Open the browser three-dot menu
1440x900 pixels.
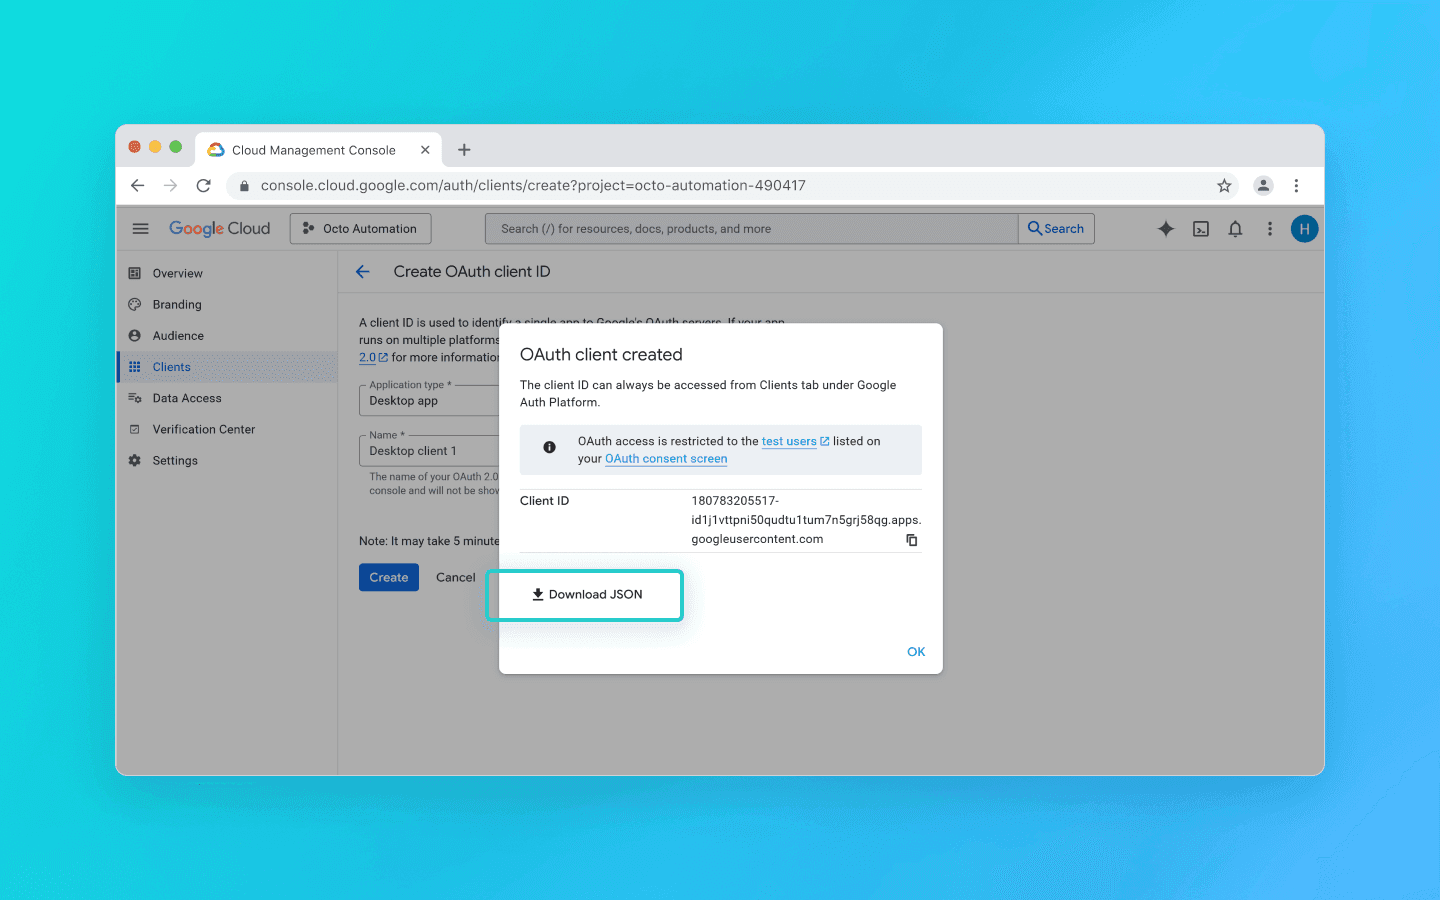click(x=1296, y=185)
